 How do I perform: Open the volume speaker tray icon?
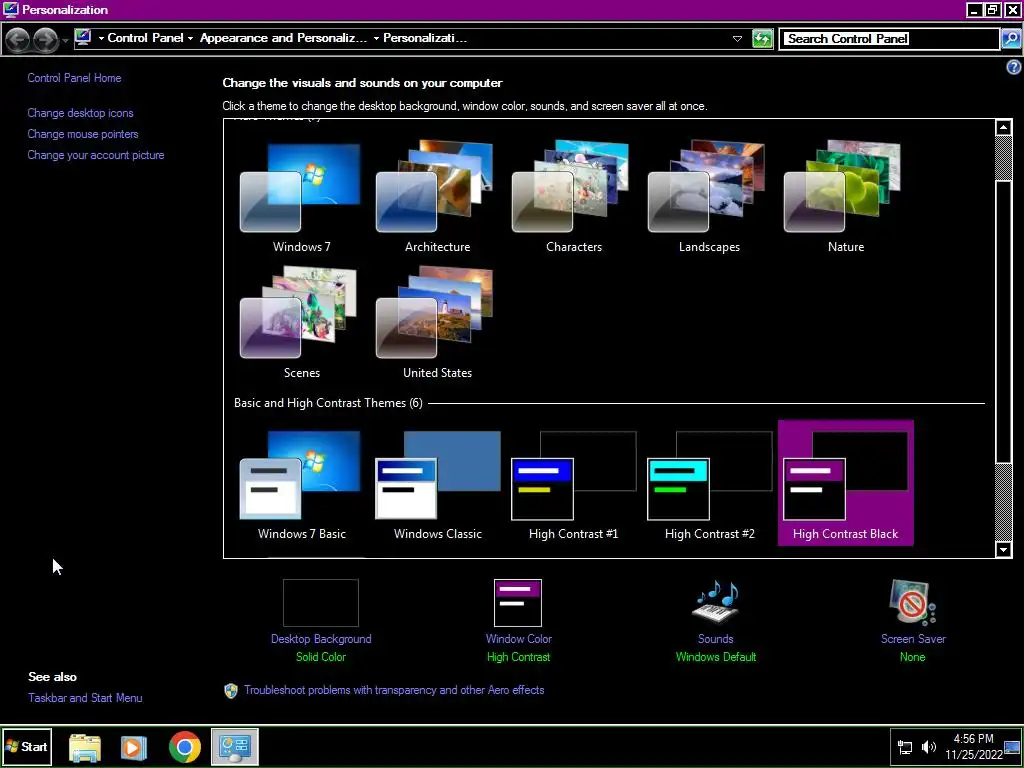point(928,747)
